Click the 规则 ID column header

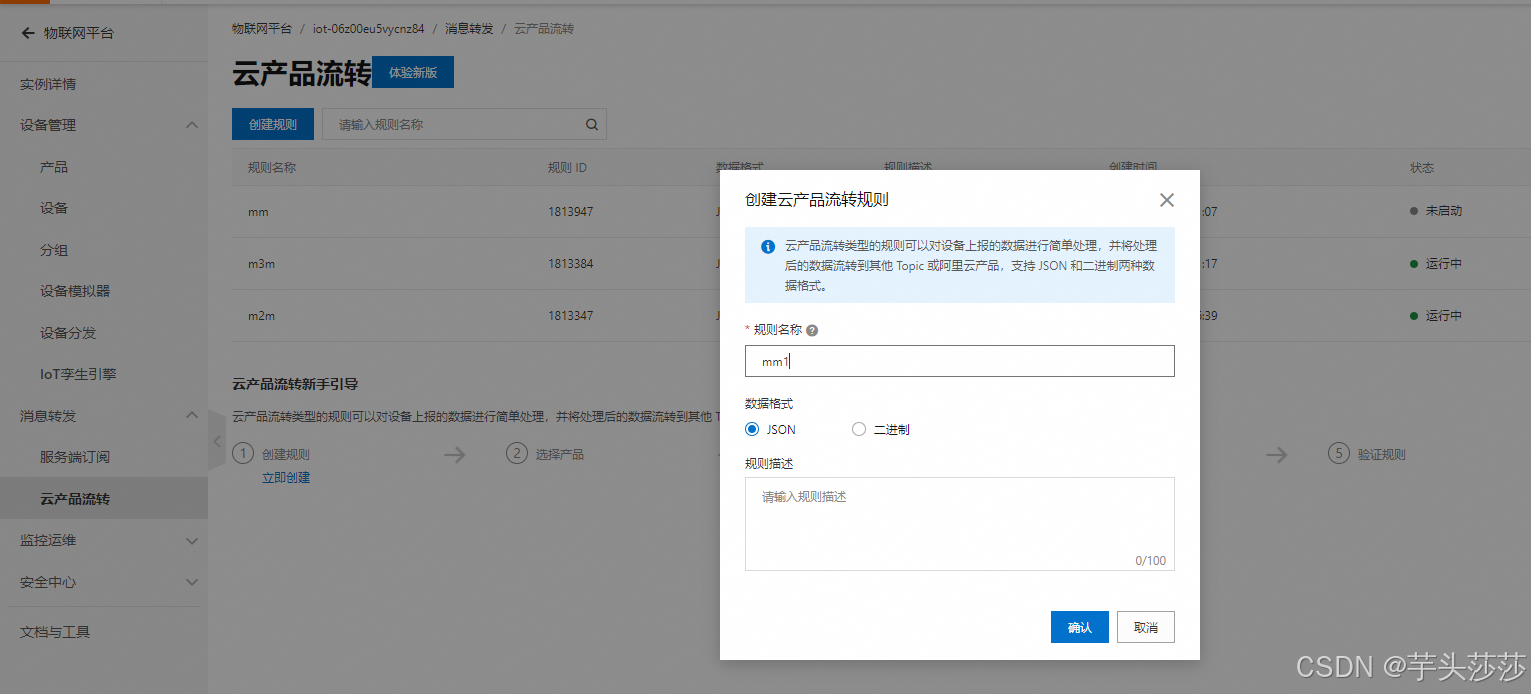point(567,168)
